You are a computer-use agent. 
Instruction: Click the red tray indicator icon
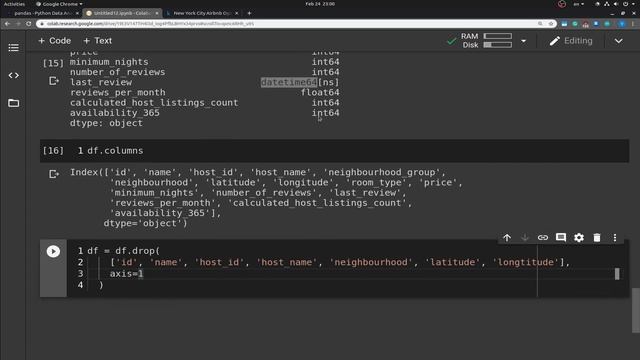pos(562,4)
